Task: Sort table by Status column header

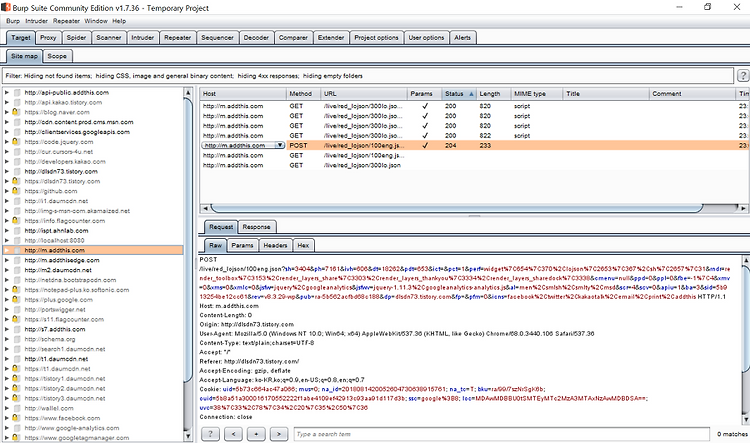Action: pyautogui.click(x=458, y=94)
